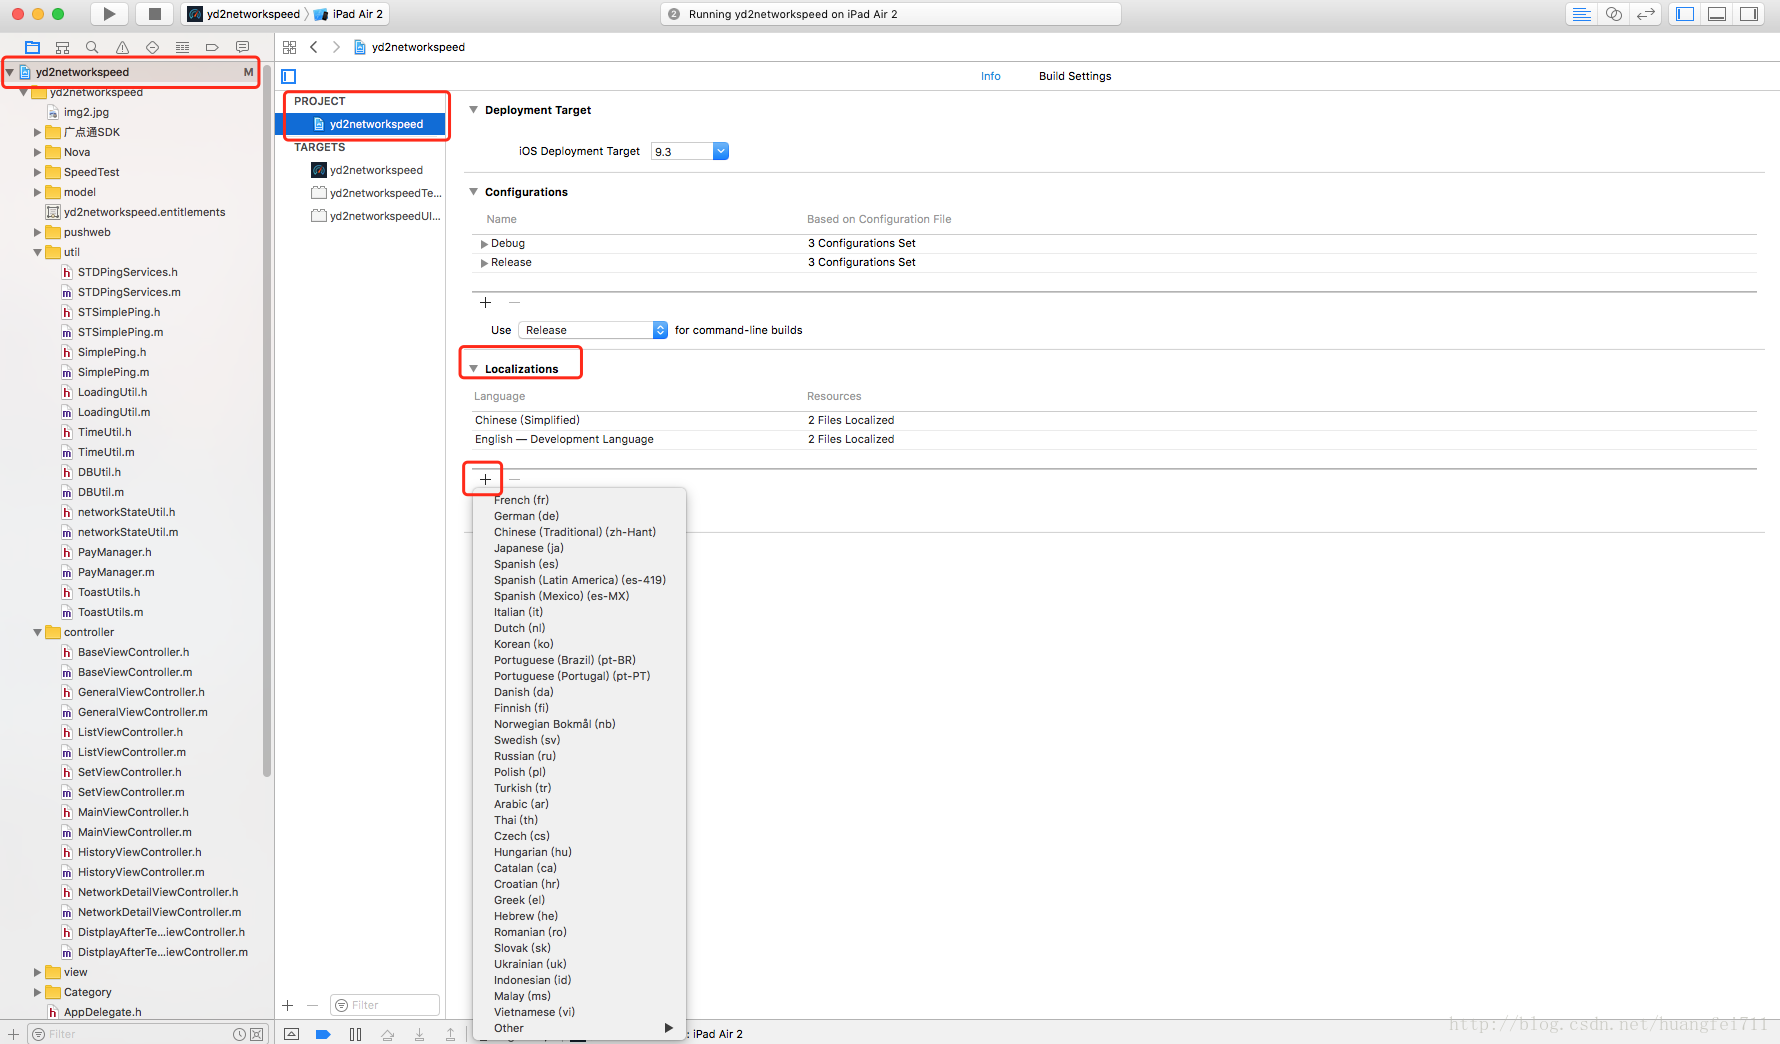Open the PayManager.m file
The image size is (1780, 1044).
115,572
